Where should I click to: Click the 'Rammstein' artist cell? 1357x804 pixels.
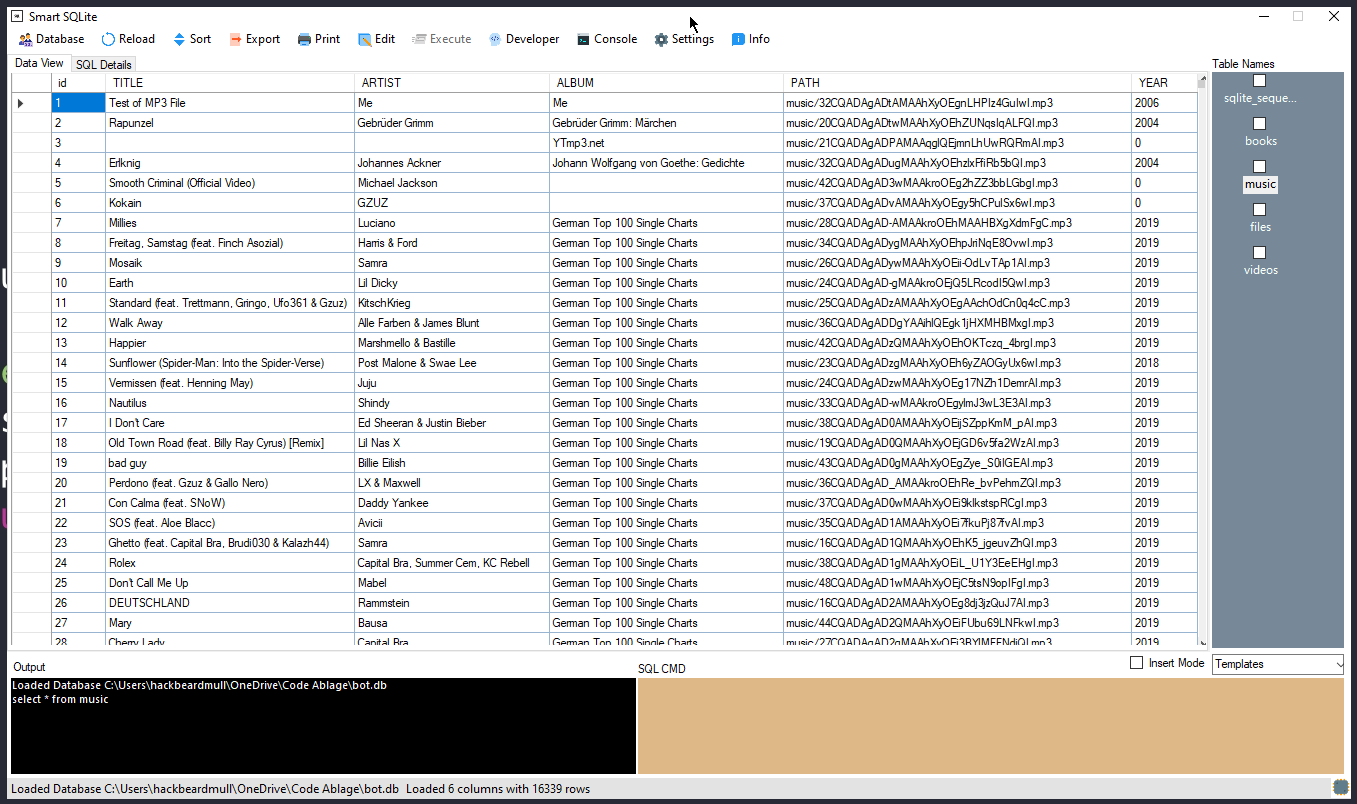click(x=452, y=603)
